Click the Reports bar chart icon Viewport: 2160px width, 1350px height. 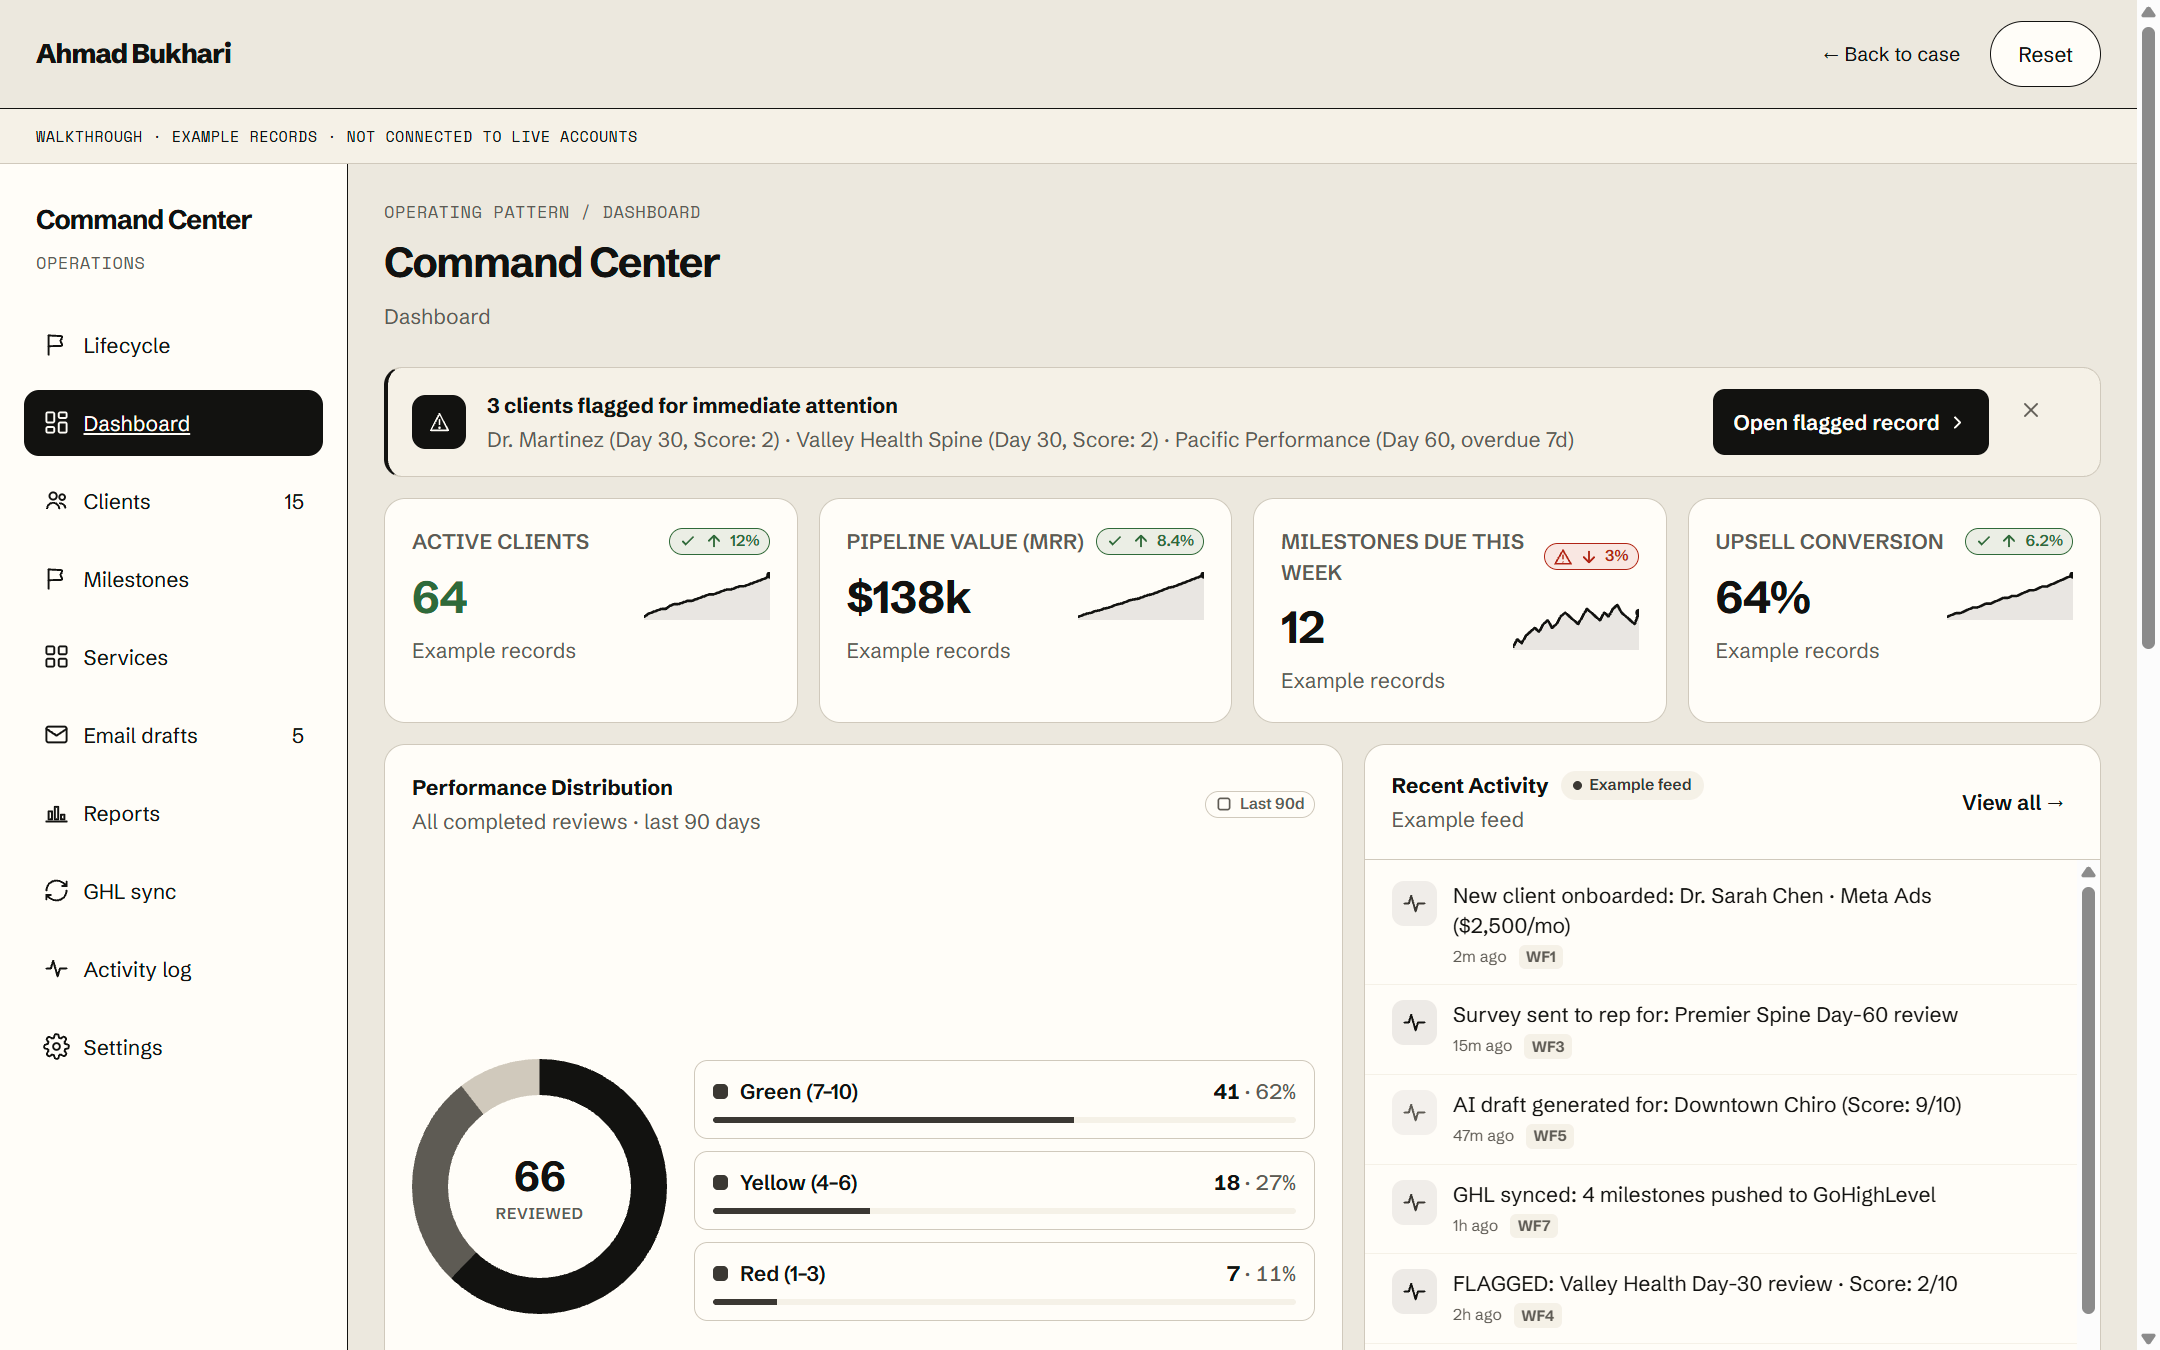(56, 813)
